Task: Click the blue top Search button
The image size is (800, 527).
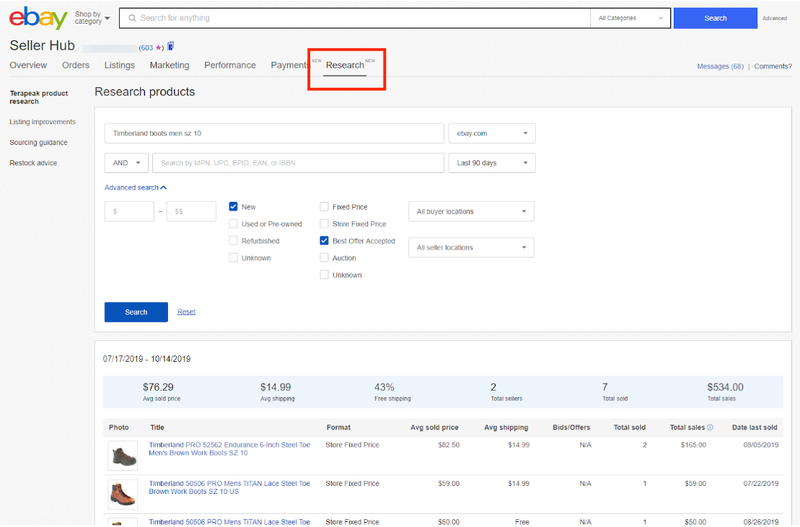Action: click(715, 18)
